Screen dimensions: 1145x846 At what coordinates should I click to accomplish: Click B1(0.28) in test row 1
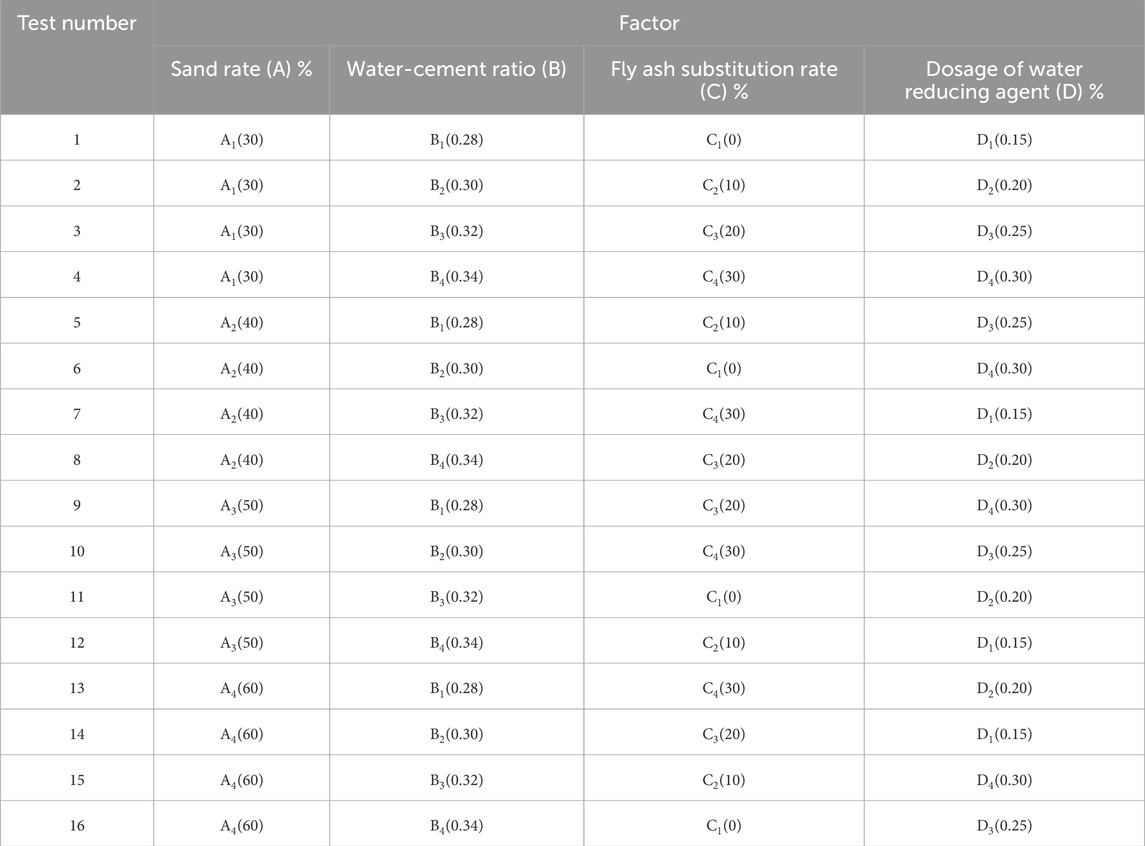tap(456, 139)
